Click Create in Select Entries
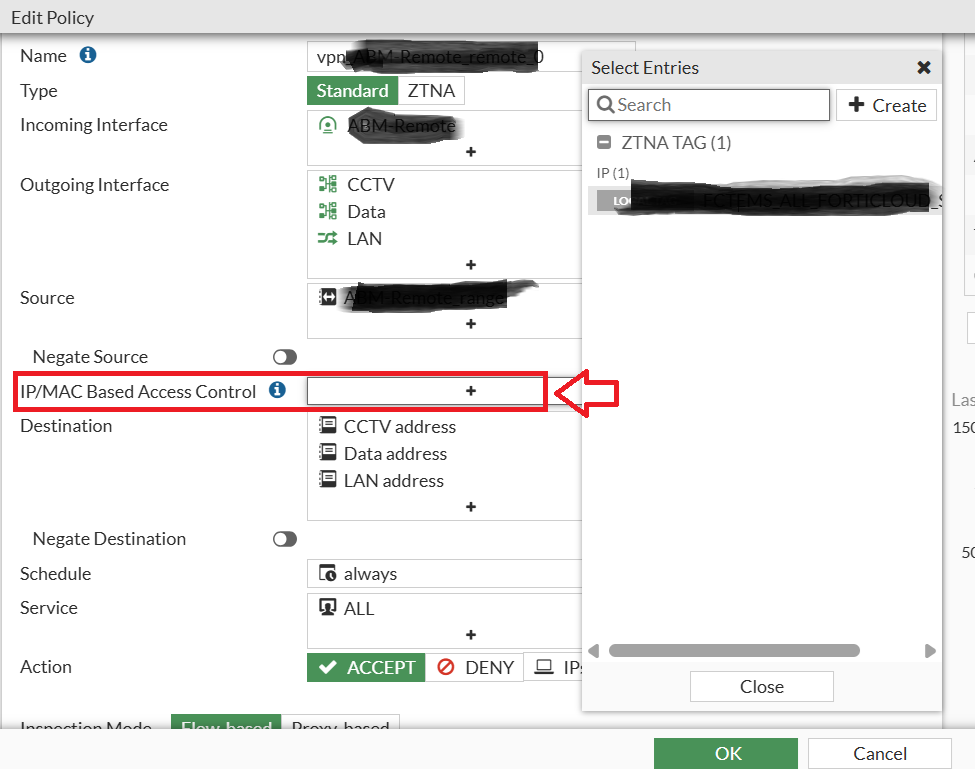 [886, 105]
